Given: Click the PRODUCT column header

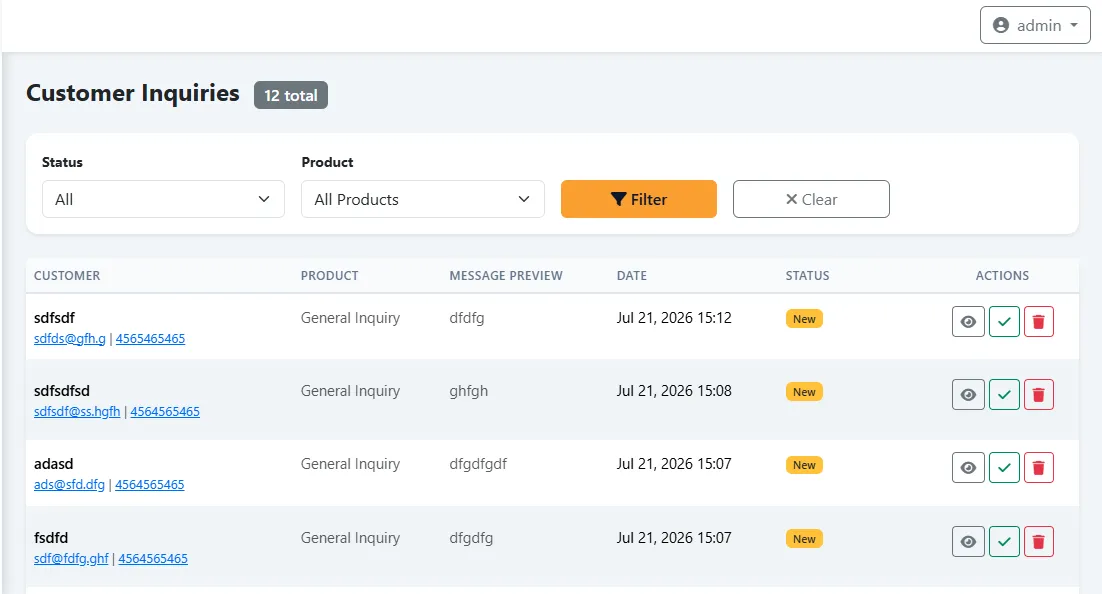Looking at the screenshot, I should coord(330,276).
